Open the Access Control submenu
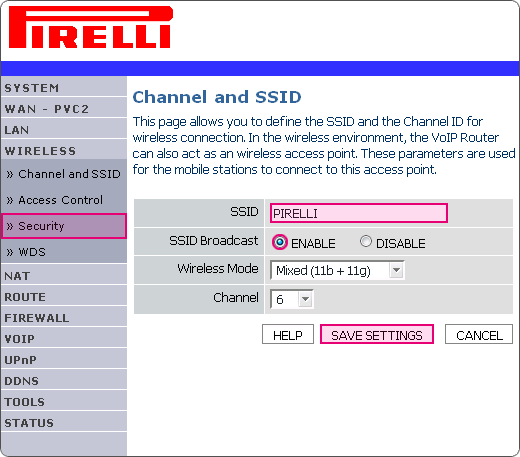This screenshot has width=520, height=457. click(64, 200)
